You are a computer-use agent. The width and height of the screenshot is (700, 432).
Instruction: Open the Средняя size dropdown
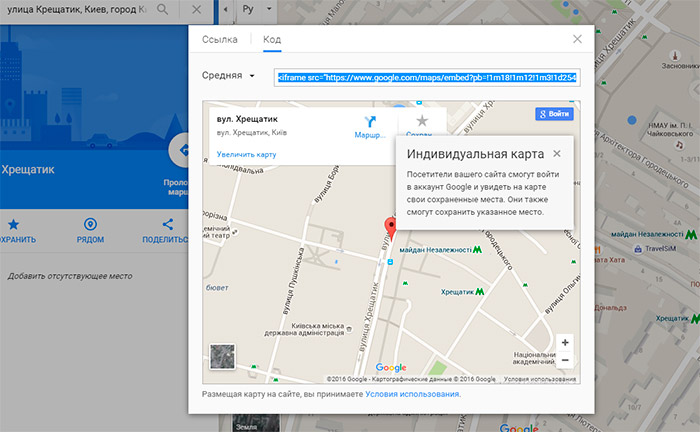click(230, 76)
